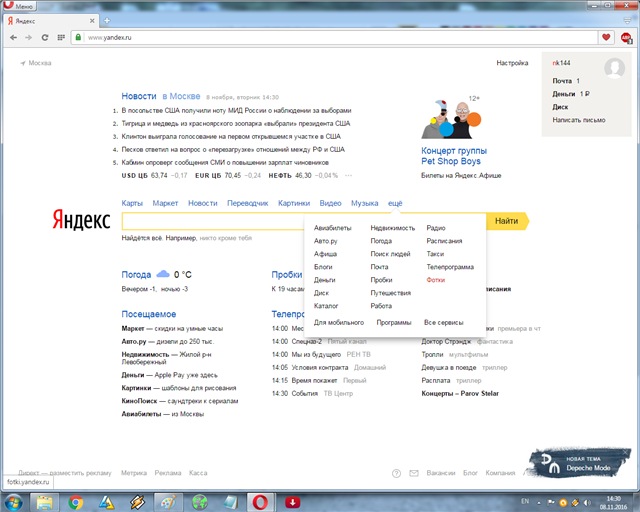Click the Яндекс logo
Image resolution: width=640 pixels, height=512 pixels.
(81, 220)
